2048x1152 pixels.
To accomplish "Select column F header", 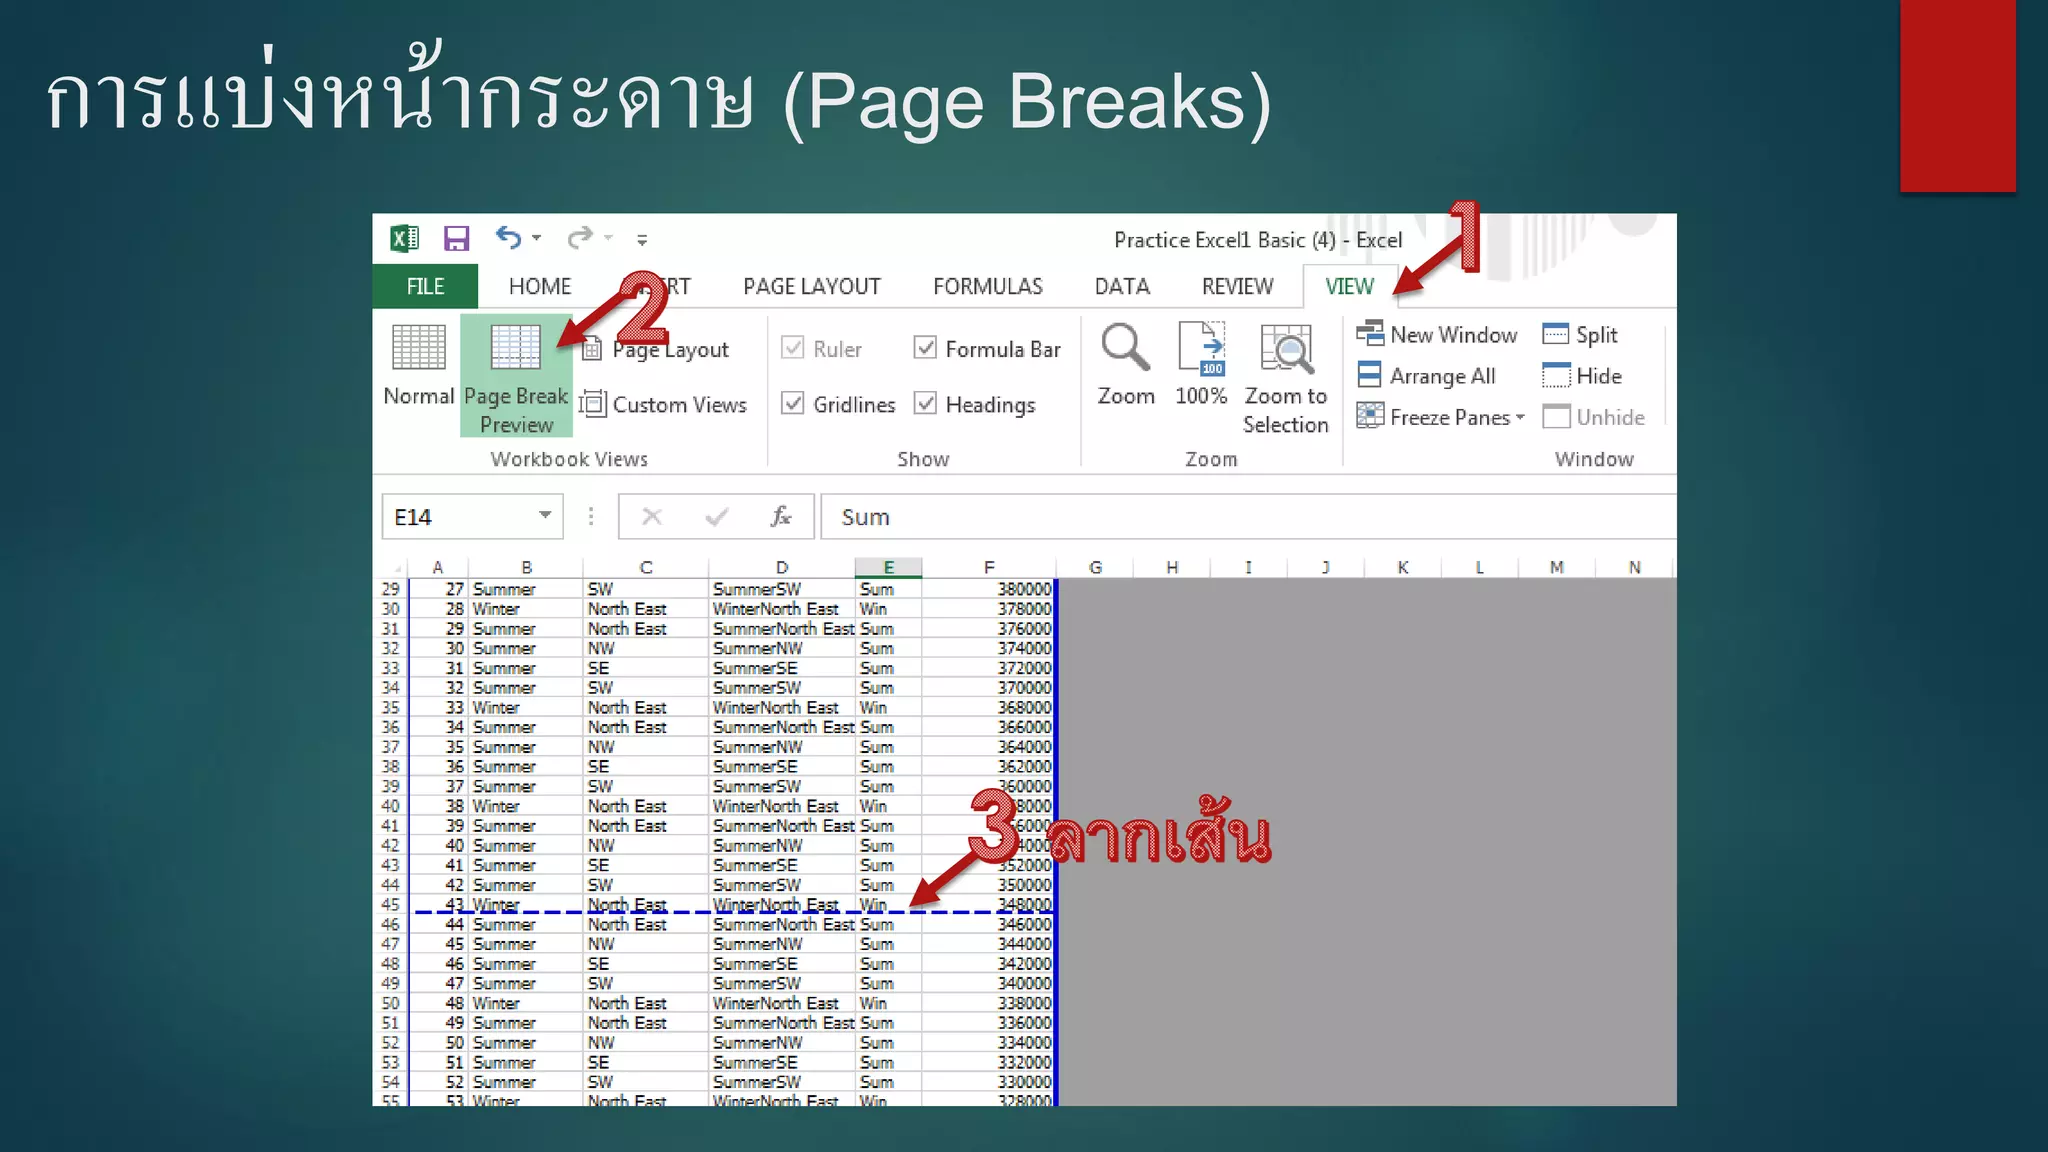I will (989, 567).
